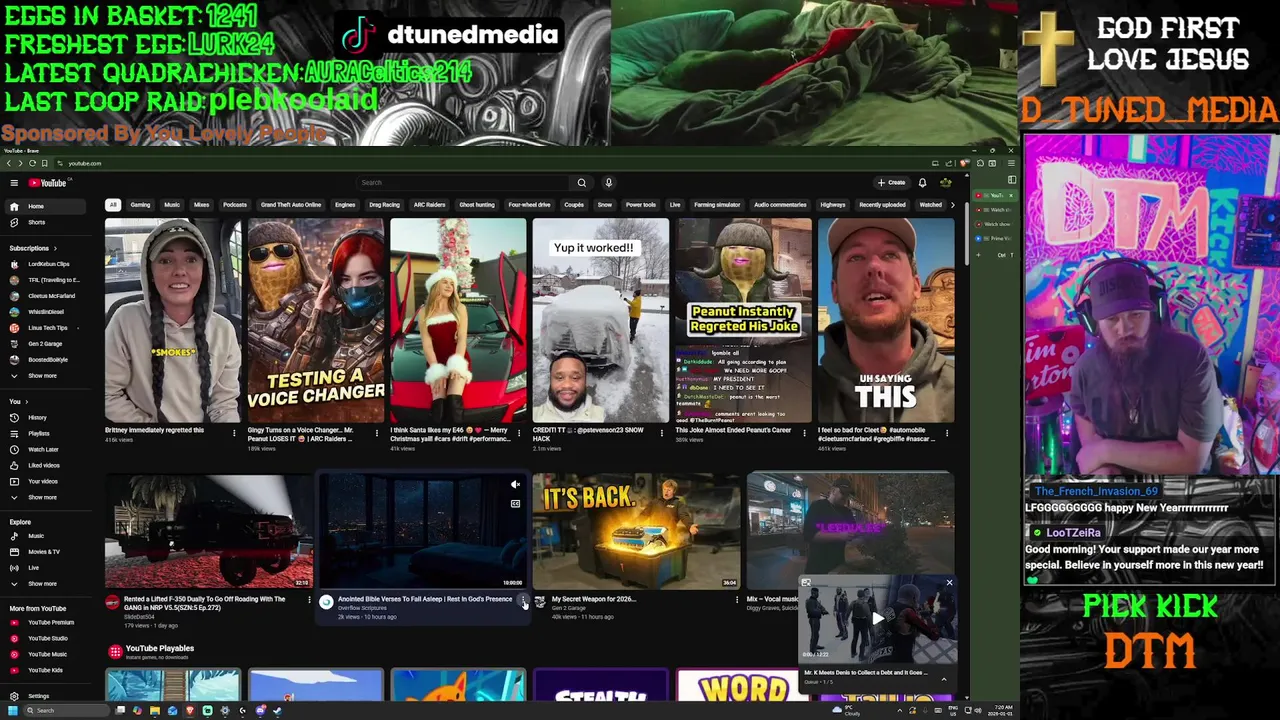This screenshot has height=720, width=1280.
Task: Show next category chips arrow
Action: [x=952, y=205]
